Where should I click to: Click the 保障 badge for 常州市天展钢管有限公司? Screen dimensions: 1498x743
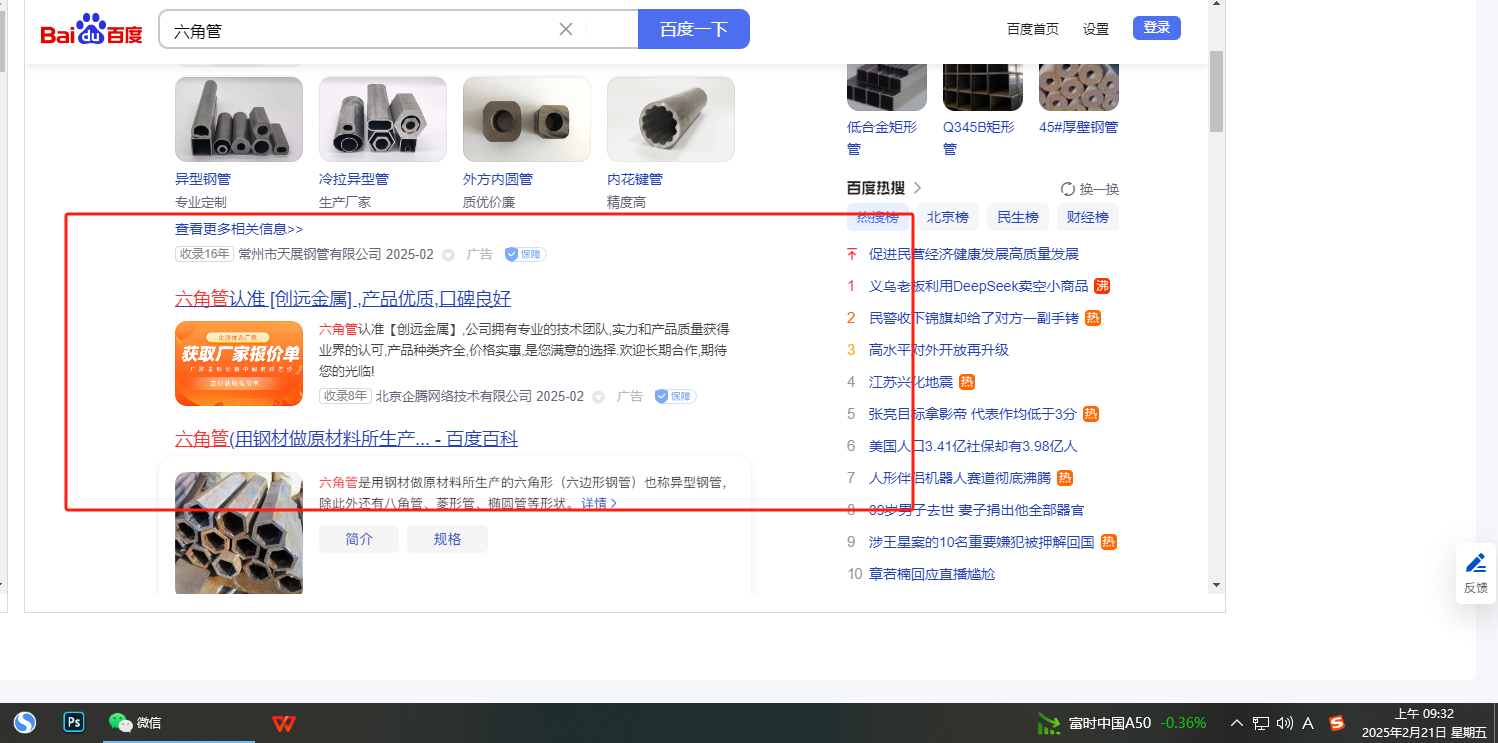(526, 254)
